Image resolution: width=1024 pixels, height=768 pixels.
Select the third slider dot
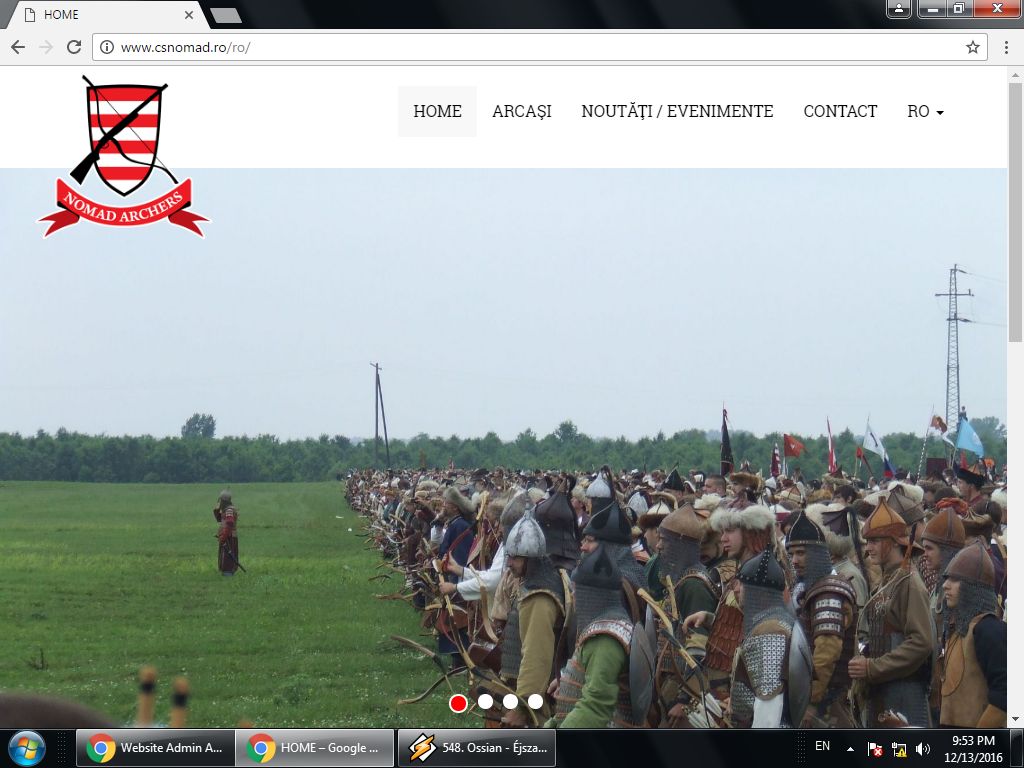(x=511, y=701)
